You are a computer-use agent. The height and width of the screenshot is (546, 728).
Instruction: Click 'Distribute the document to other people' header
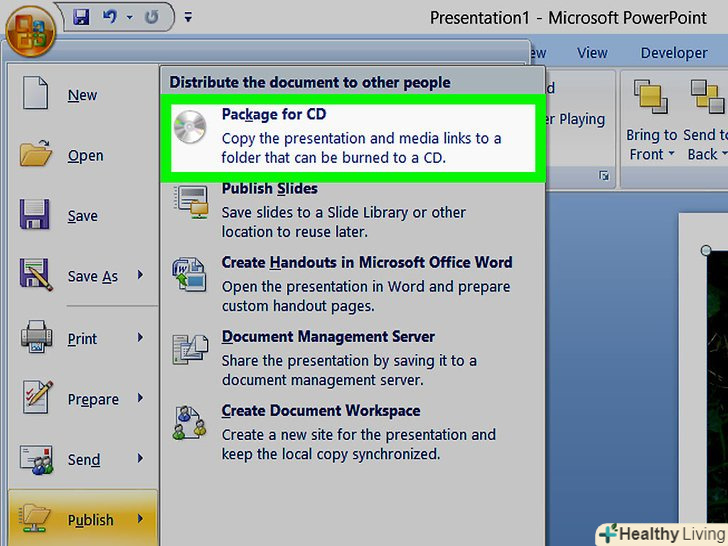(x=310, y=83)
